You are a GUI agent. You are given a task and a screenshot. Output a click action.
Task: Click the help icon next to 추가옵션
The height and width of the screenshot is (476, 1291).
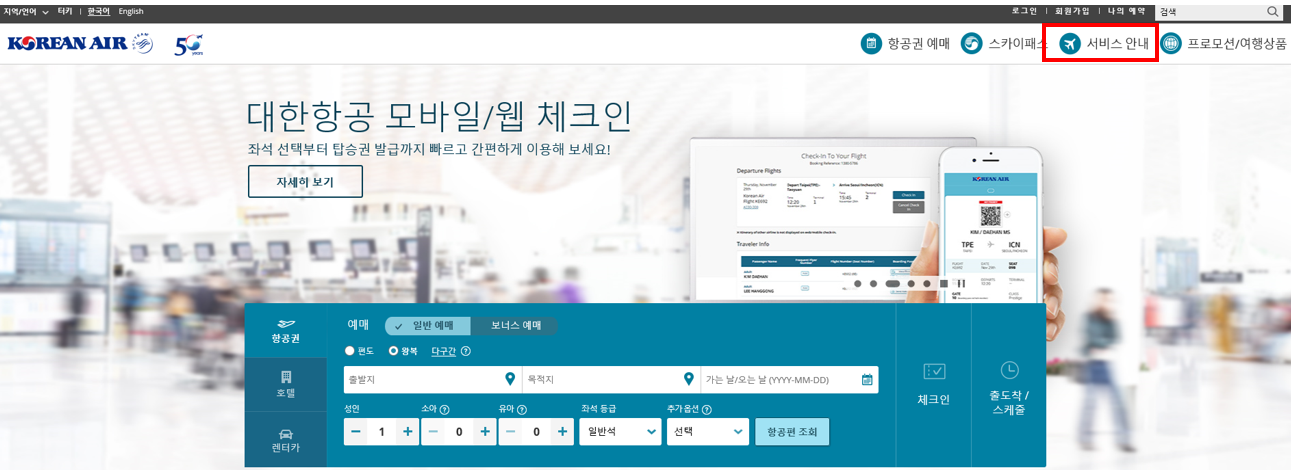[707, 409]
